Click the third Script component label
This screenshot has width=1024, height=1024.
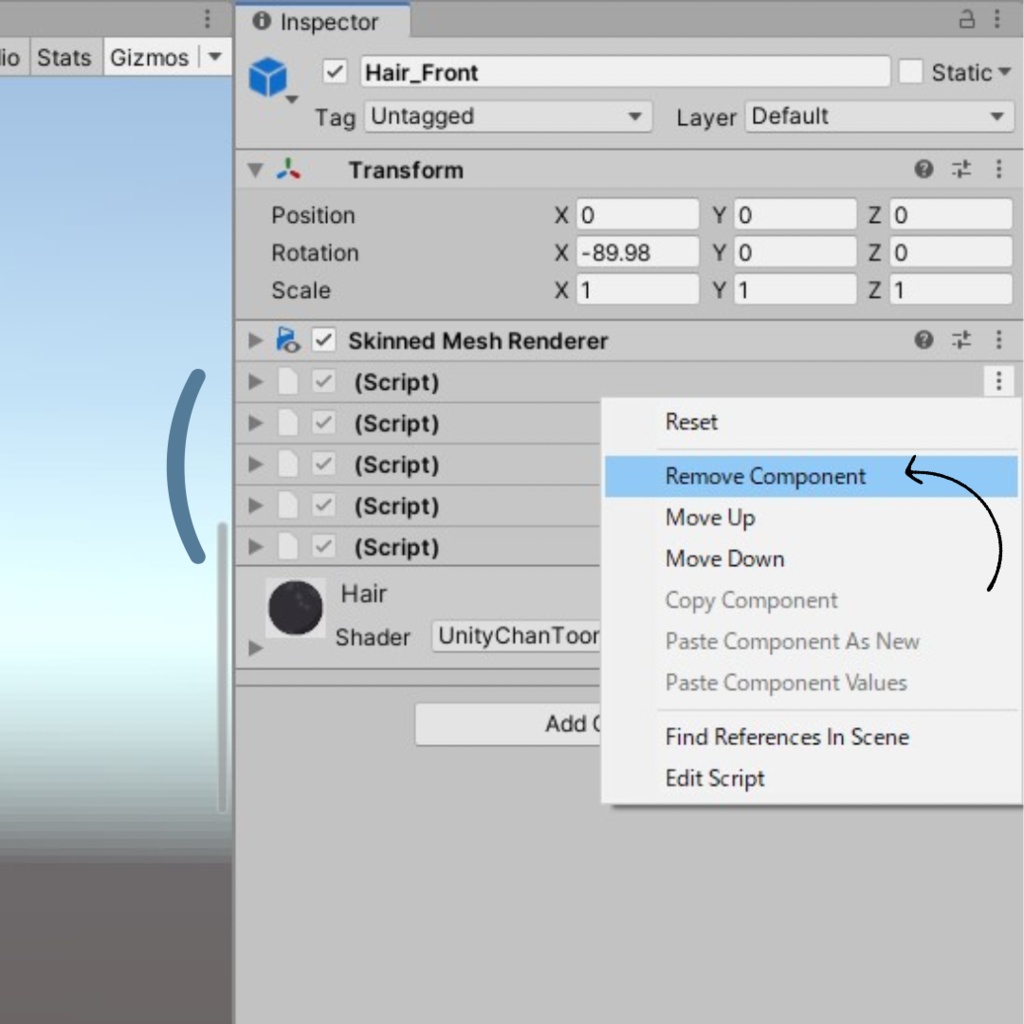[x=396, y=465]
